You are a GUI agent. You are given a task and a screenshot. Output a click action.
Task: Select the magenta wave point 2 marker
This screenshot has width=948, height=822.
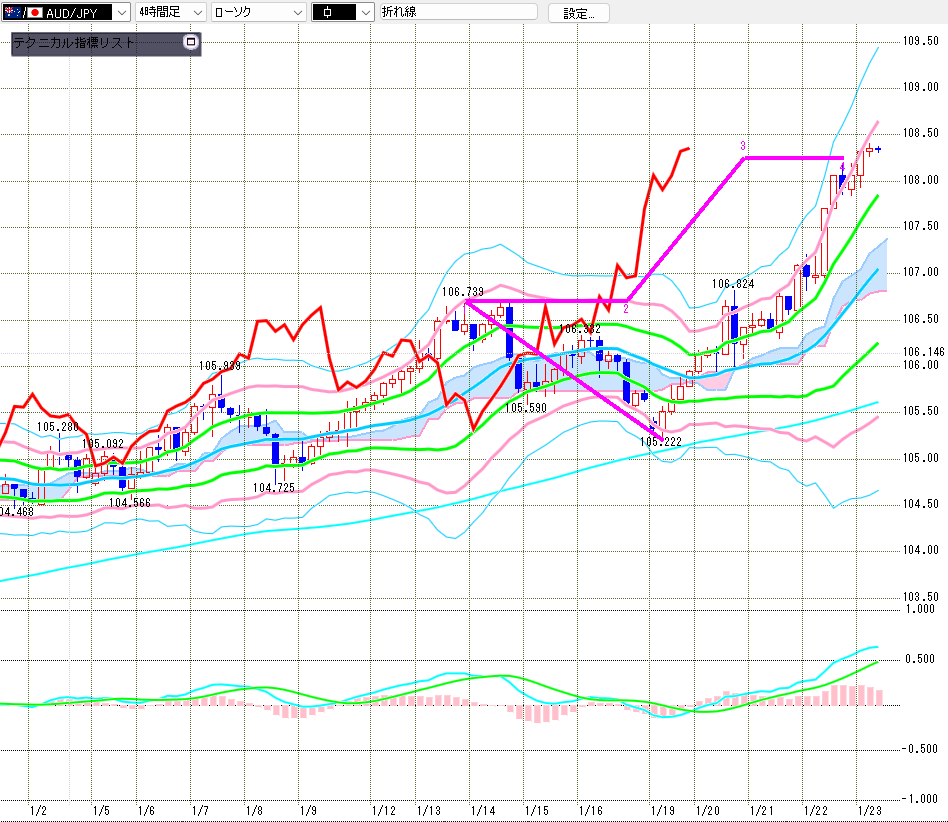[x=626, y=309]
